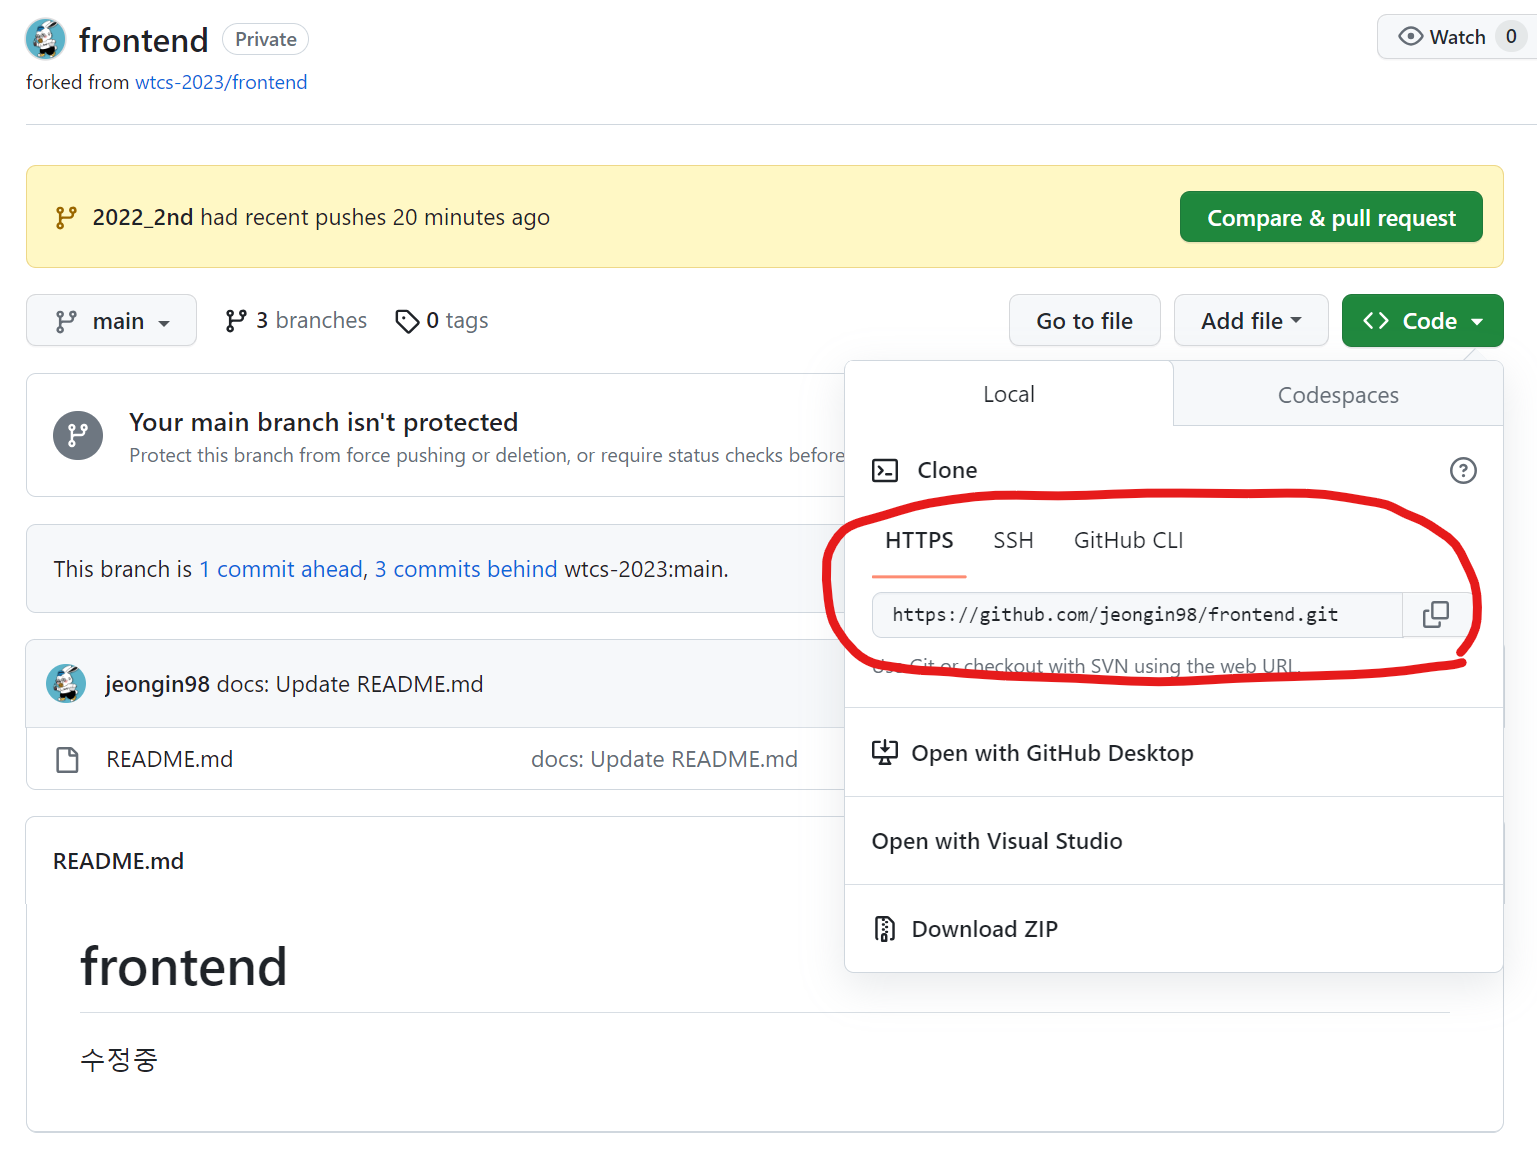
Task: Select the HTTPS clone tab
Action: tap(919, 540)
